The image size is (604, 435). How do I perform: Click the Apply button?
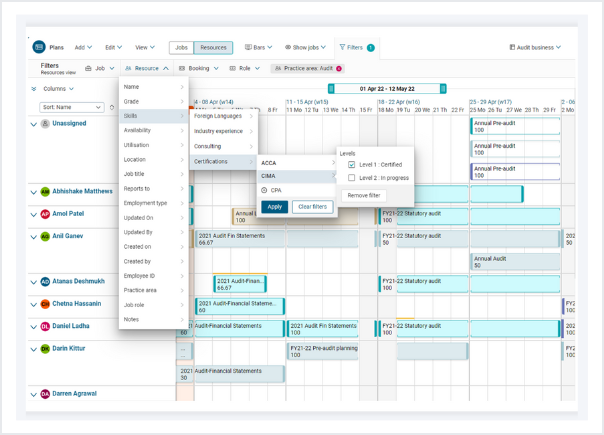click(275, 207)
